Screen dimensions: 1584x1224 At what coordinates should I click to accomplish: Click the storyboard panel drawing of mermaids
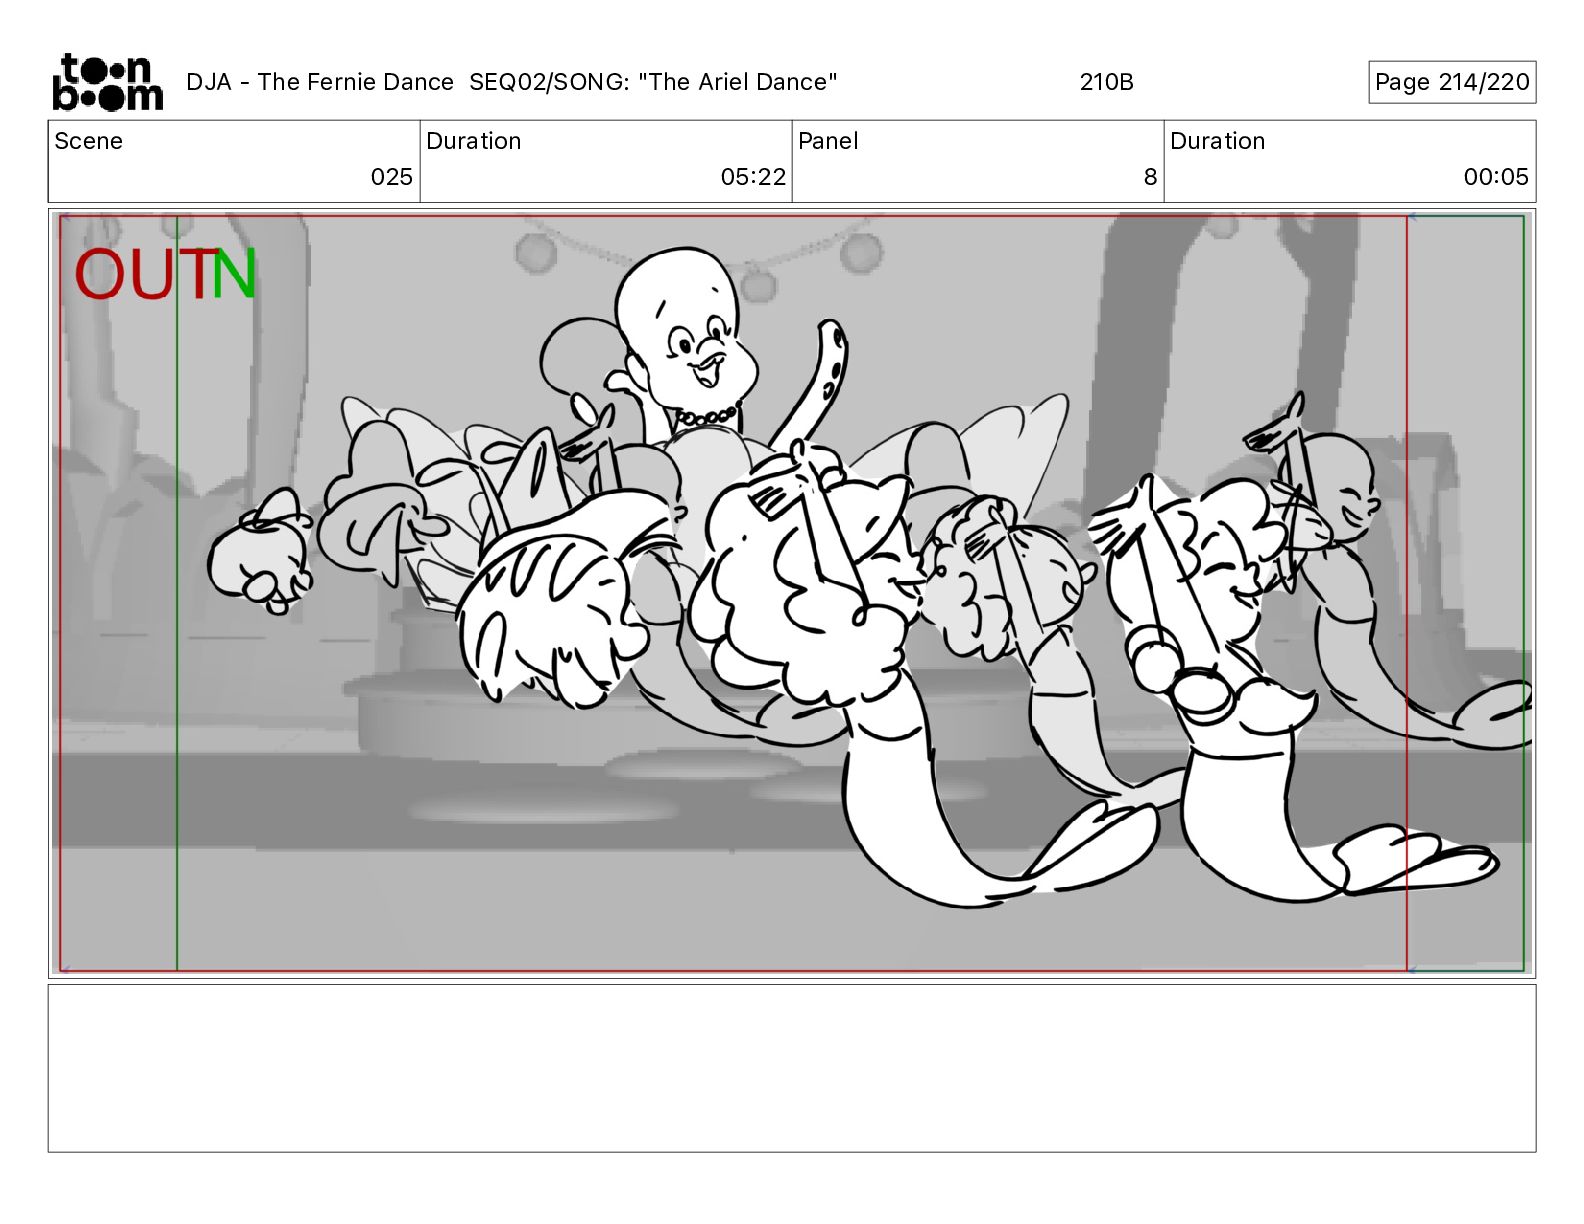(792, 593)
